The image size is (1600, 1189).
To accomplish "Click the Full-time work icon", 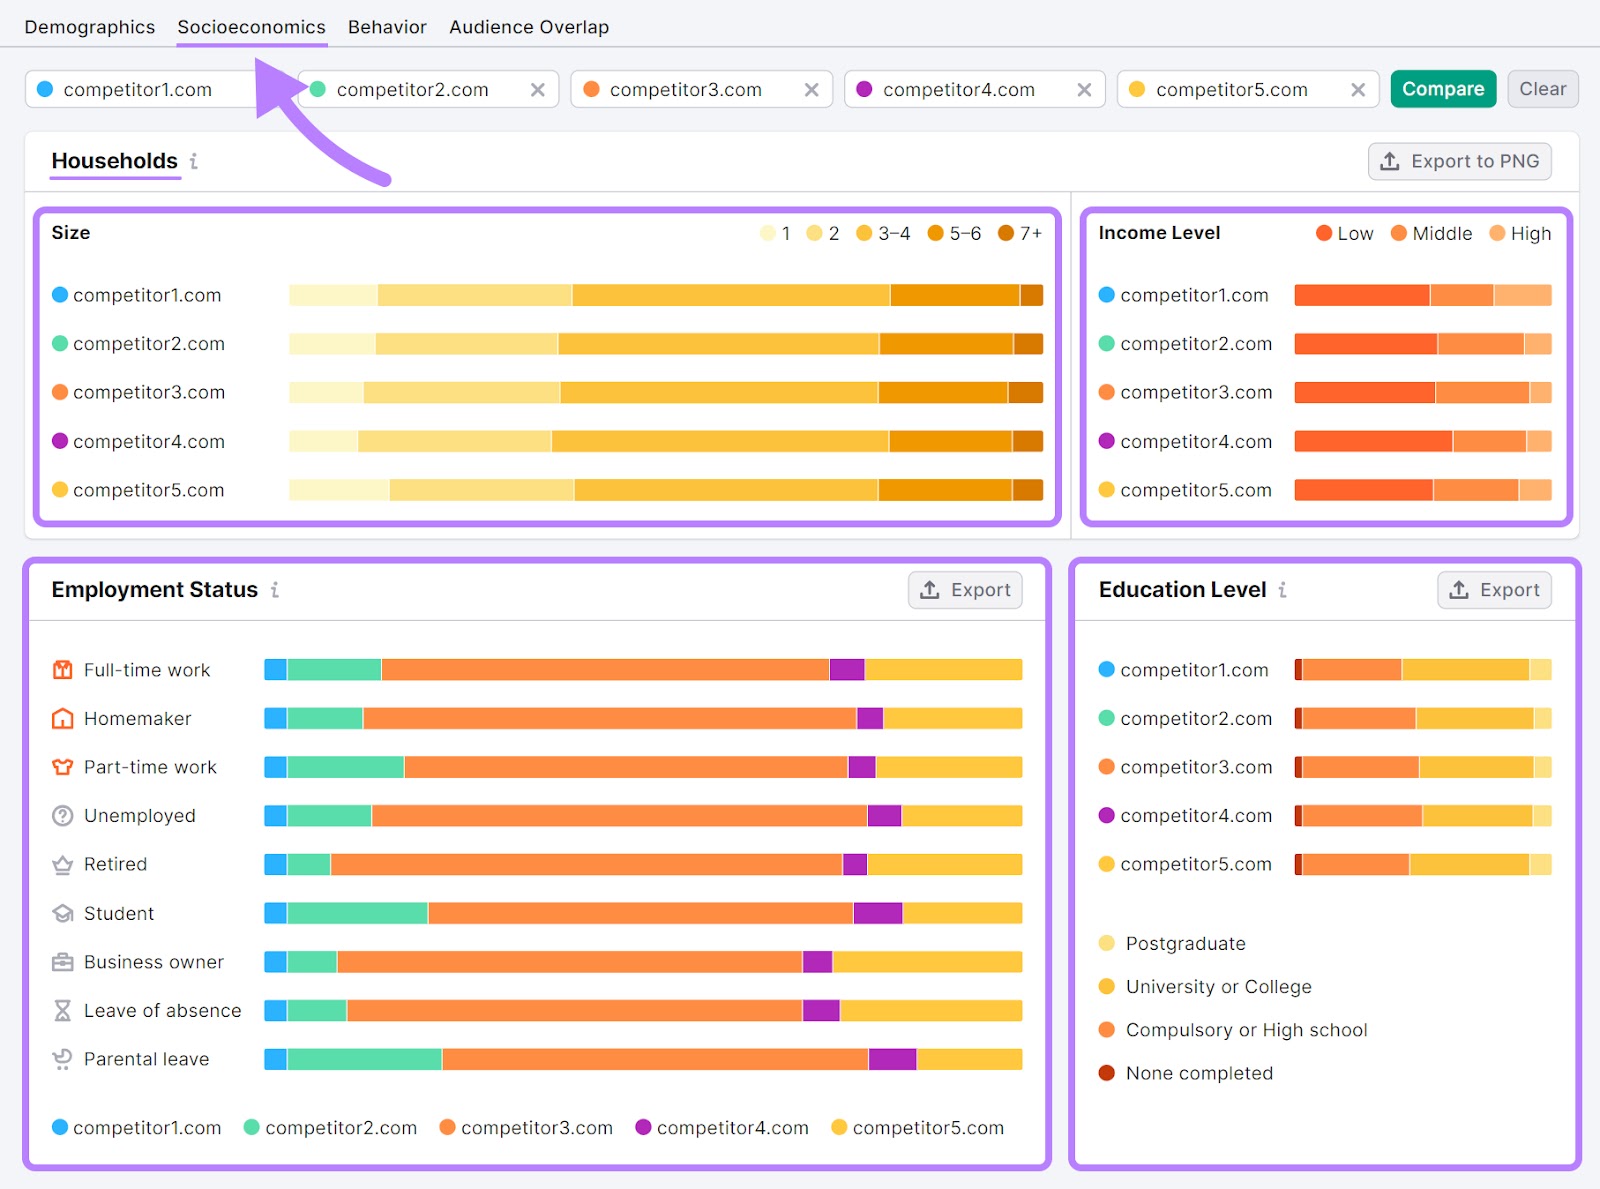I will (x=62, y=670).
